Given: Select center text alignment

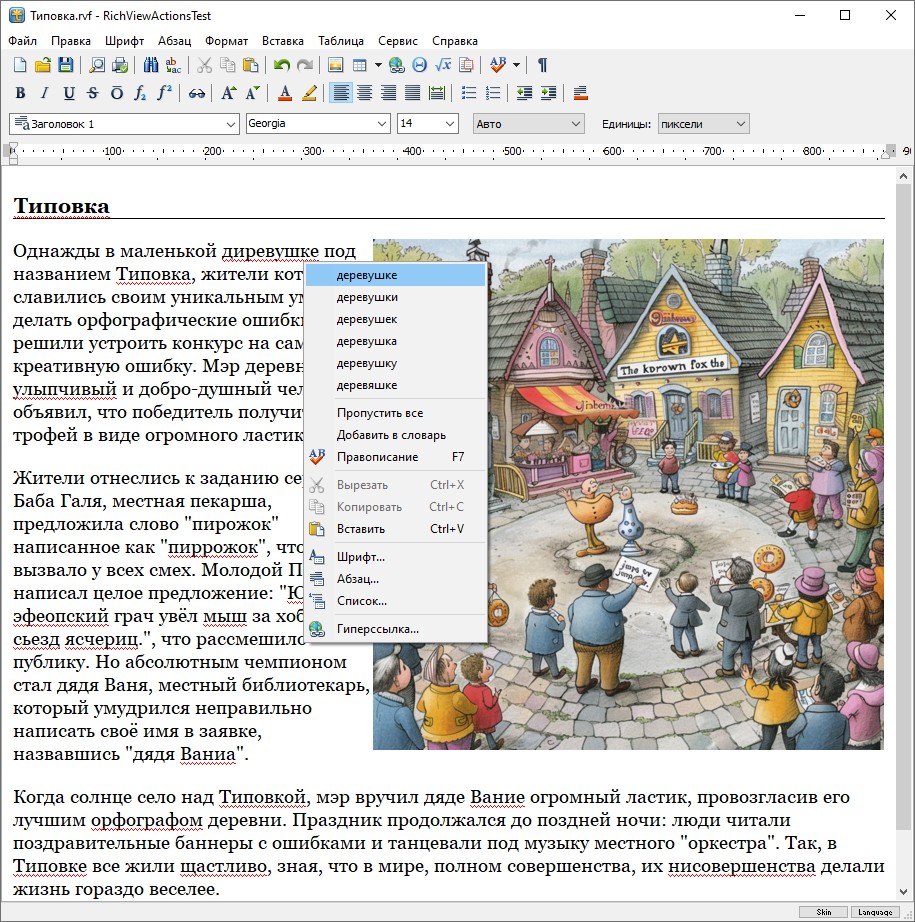Looking at the screenshot, I should pos(364,93).
